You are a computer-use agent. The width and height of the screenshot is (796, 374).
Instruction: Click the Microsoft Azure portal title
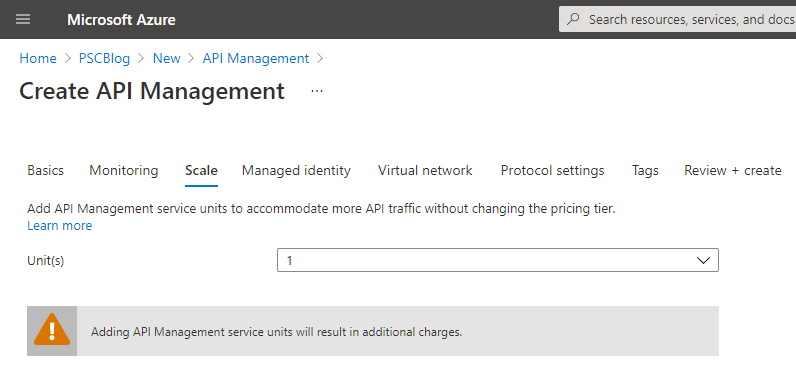tap(121, 20)
